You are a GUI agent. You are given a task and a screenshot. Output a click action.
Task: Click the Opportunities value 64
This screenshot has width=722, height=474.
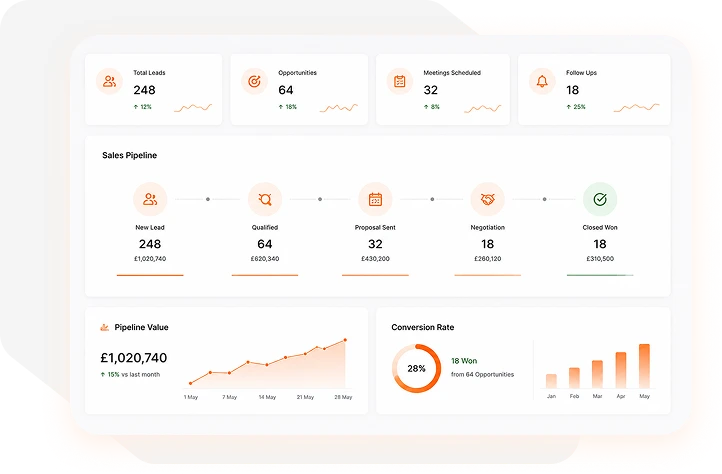pos(285,90)
